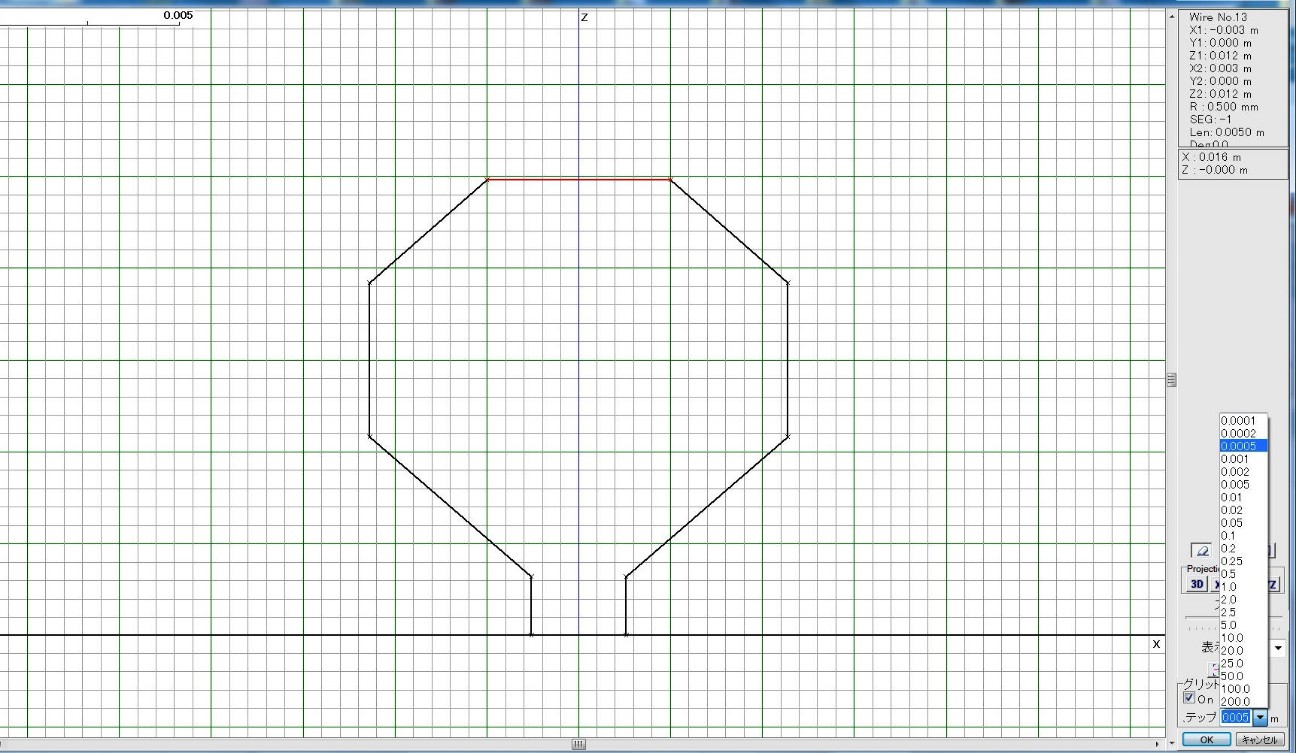Click the horizontal scrollbar right arrow
Viewport: 1296px width, 753px height.
[x=1160, y=745]
